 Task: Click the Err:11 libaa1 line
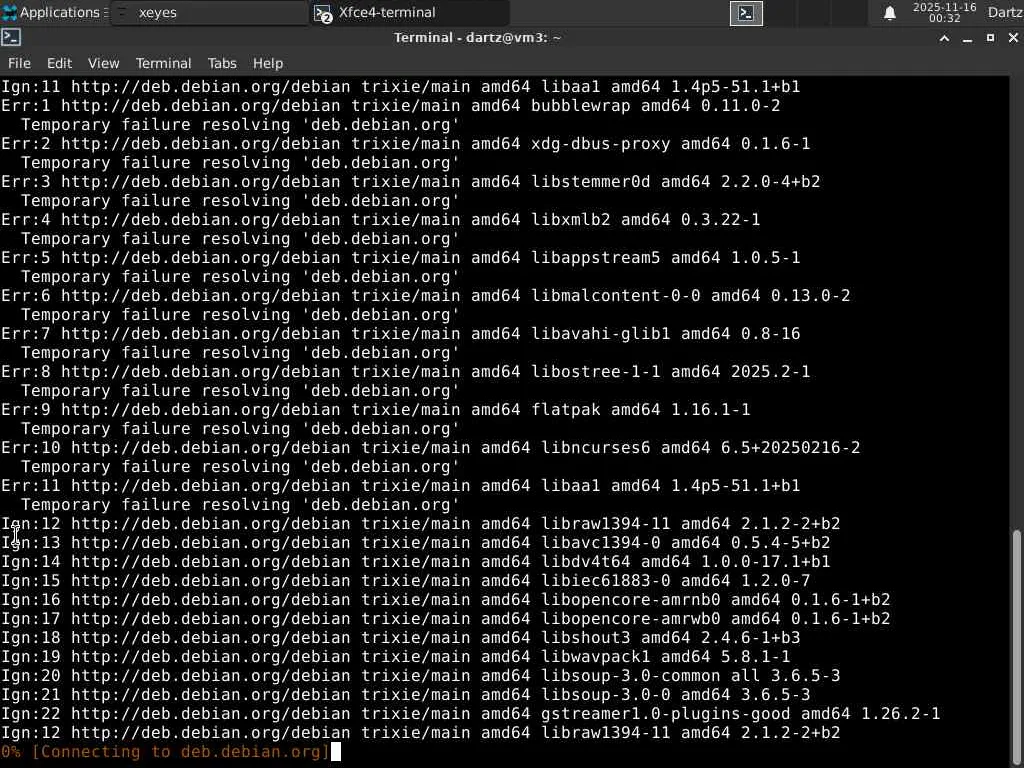click(400, 486)
